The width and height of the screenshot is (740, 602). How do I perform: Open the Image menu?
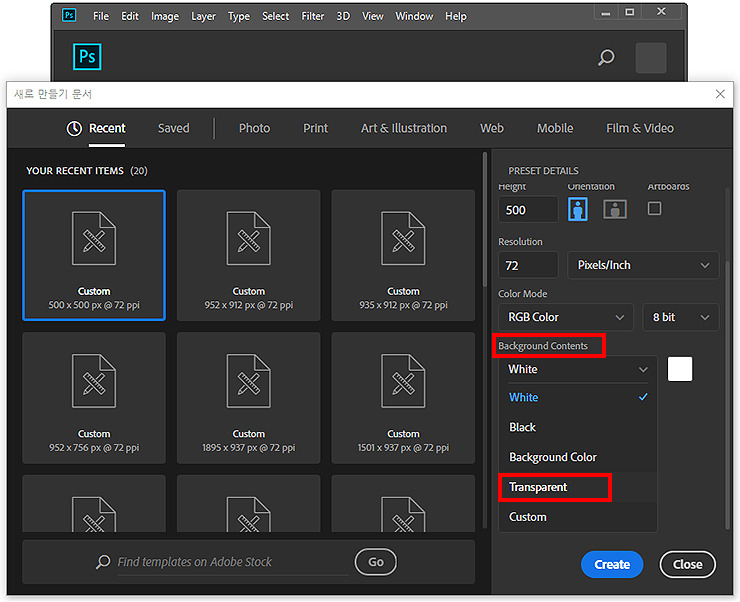165,17
